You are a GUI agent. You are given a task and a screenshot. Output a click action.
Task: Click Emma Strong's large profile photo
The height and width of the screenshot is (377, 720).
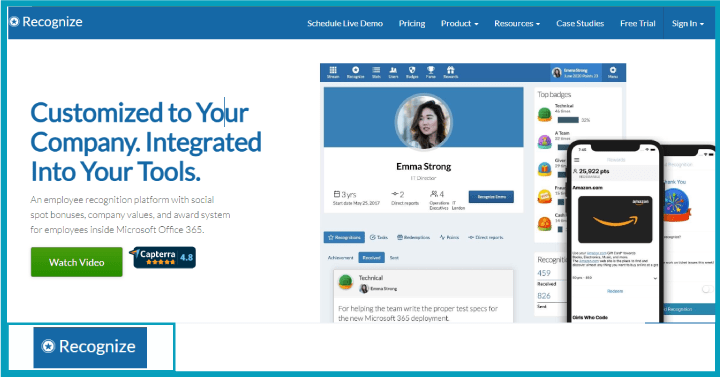[x=424, y=122]
